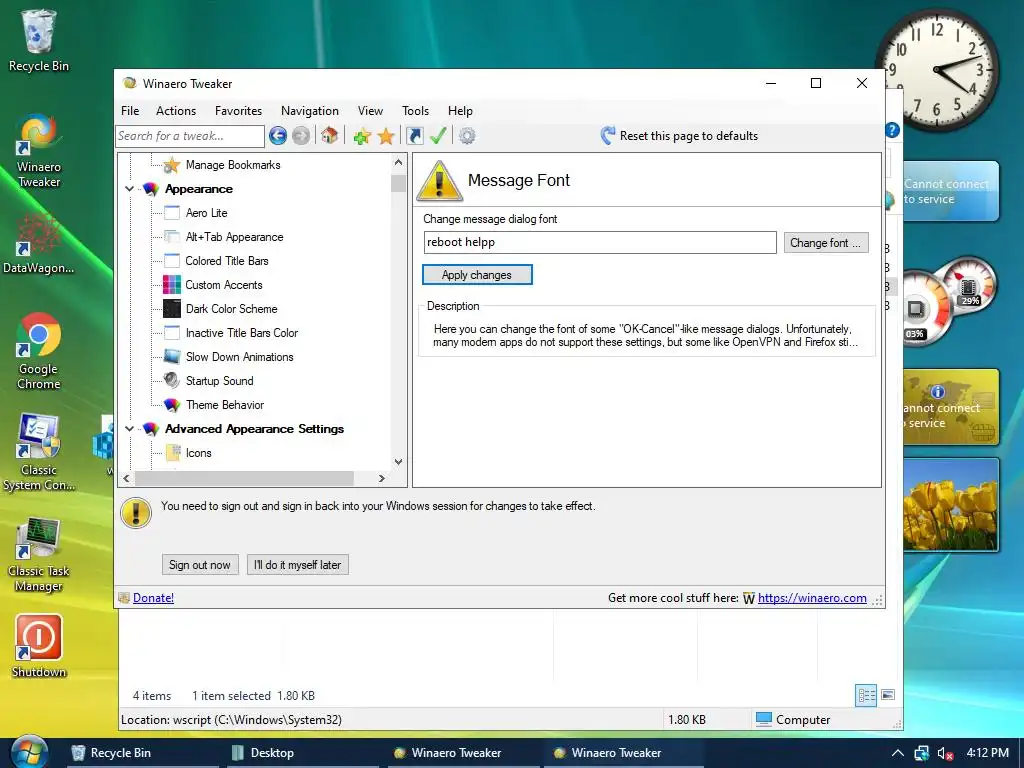Click the Sign out now button

(200, 565)
